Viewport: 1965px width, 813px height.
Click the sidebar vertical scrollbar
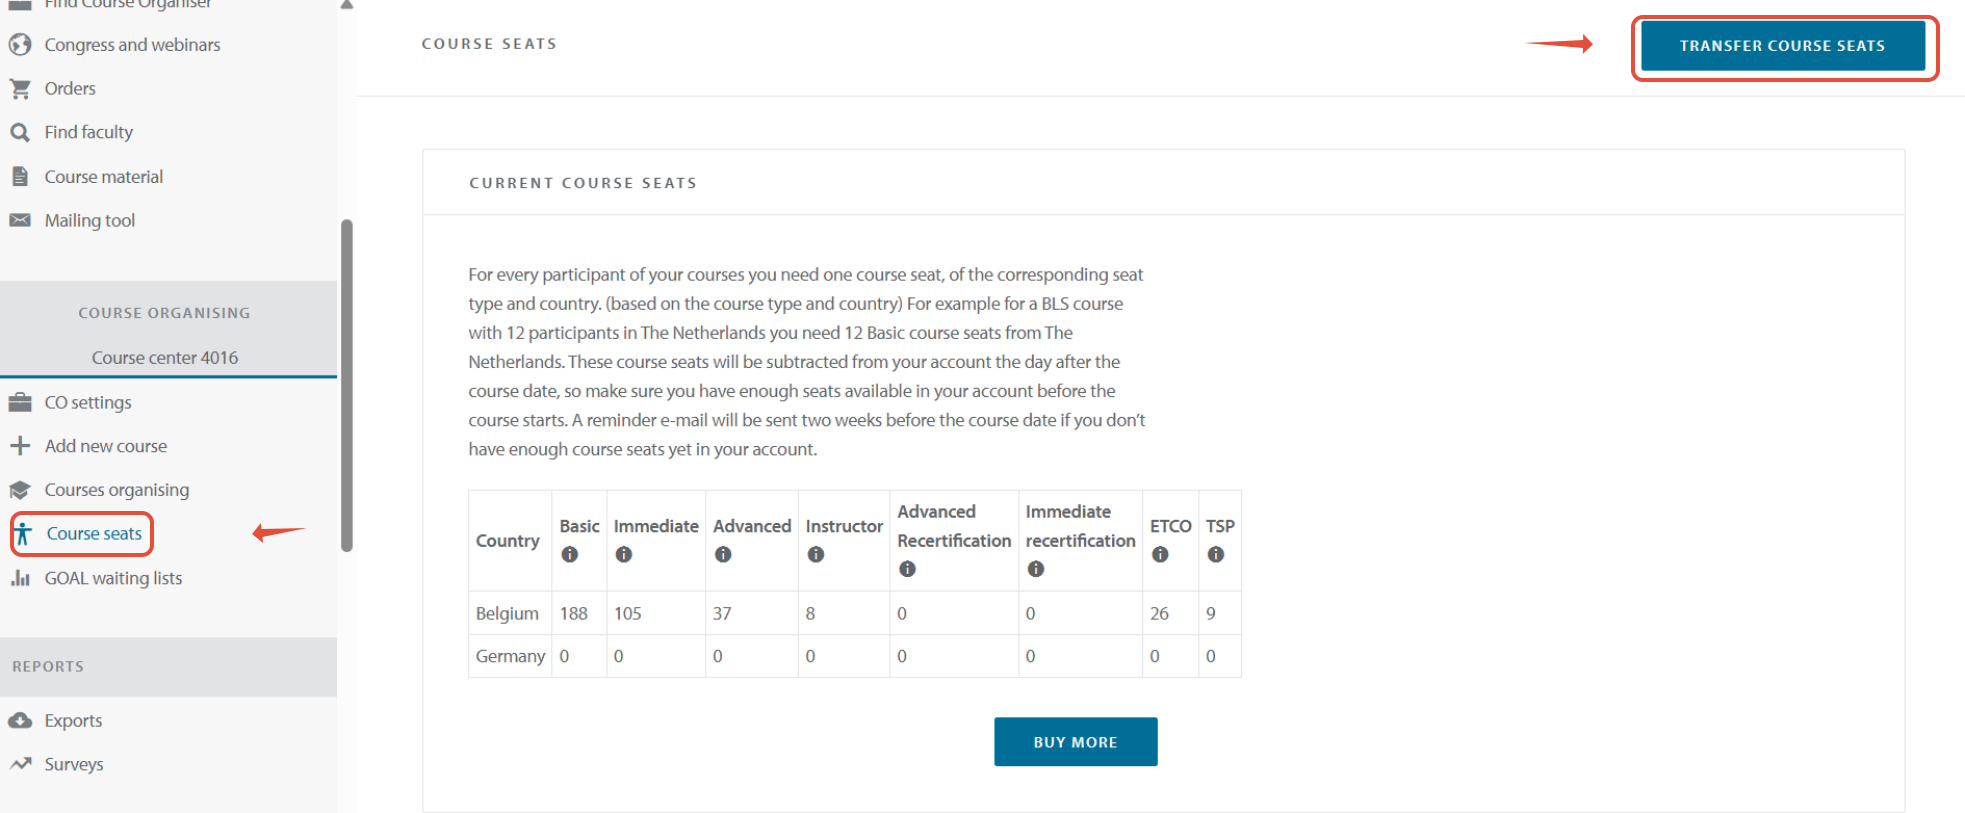point(347,385)
